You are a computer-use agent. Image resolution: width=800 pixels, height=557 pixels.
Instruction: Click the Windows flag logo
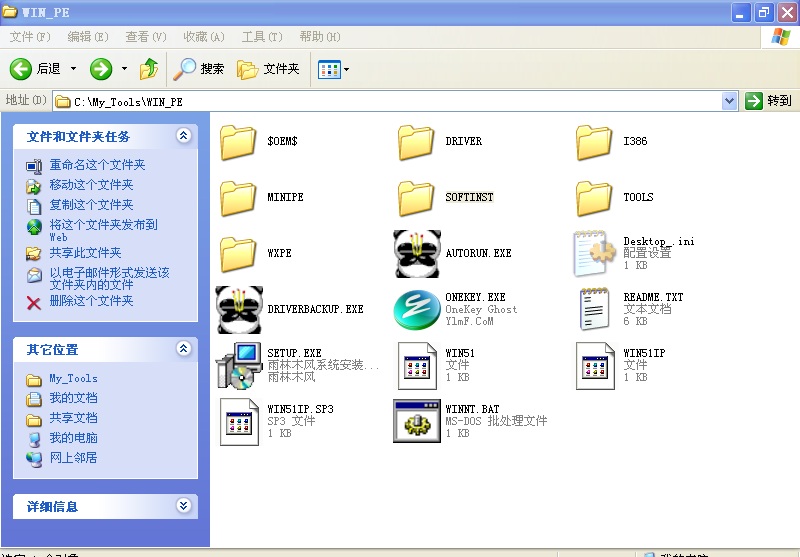[781, 37]
